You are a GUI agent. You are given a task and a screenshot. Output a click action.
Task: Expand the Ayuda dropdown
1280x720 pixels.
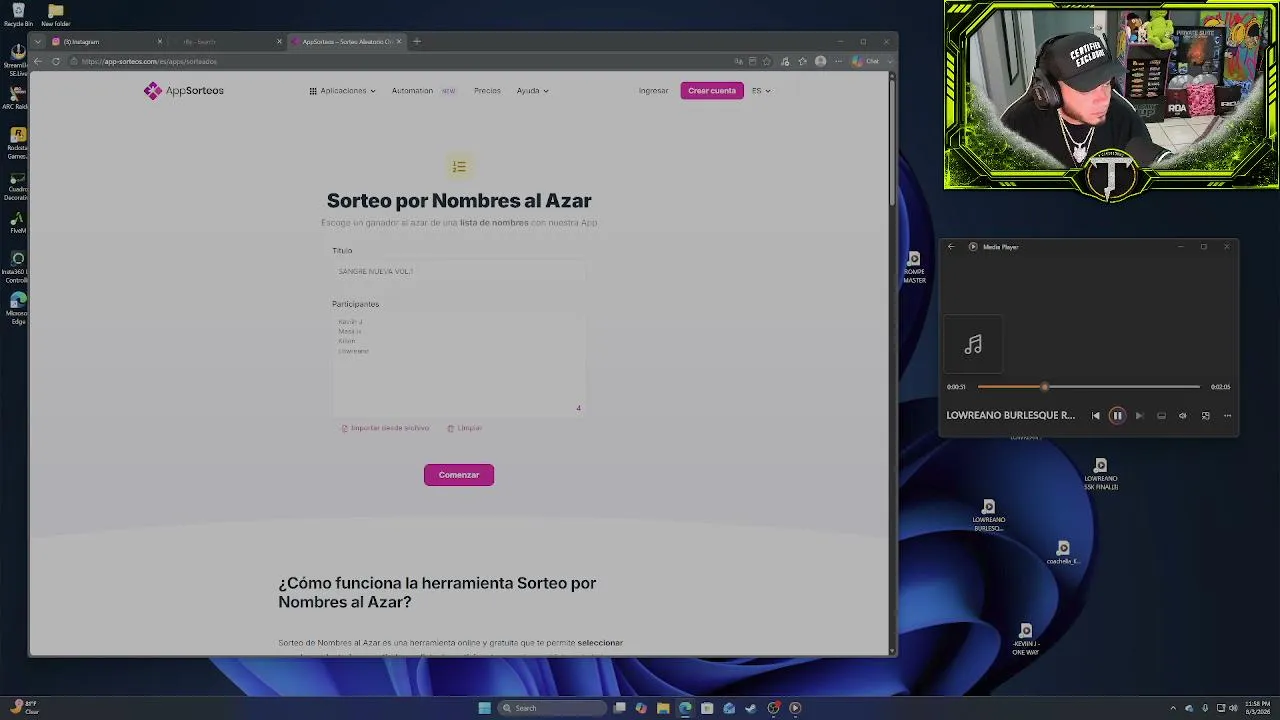click(532, 91)
